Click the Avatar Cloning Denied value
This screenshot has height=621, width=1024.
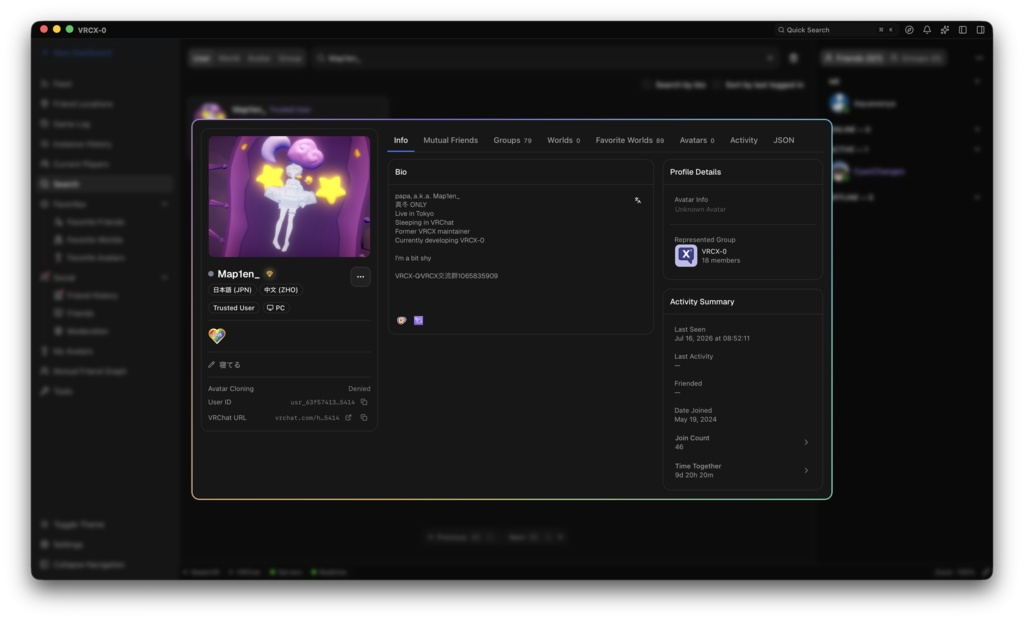(x=359, y=389)
